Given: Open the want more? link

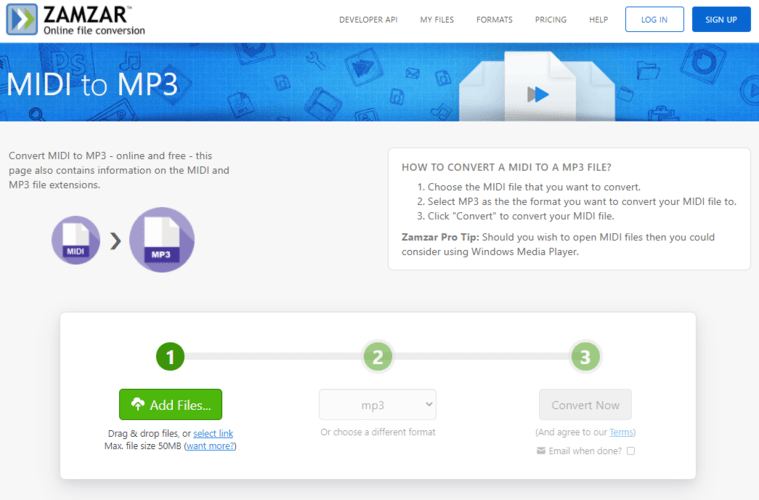Looking at the screenshot, I should 210,446.
